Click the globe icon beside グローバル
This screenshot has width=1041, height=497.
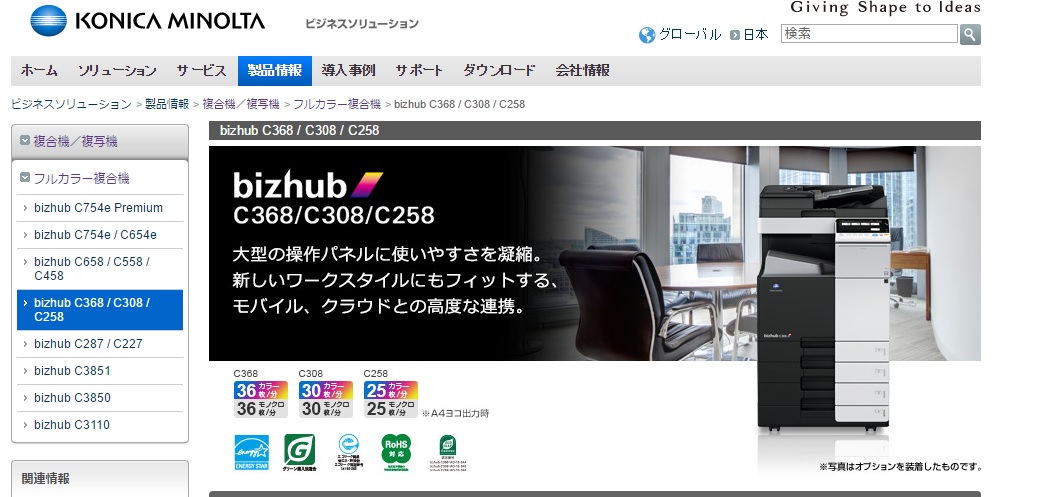(647, 35)
